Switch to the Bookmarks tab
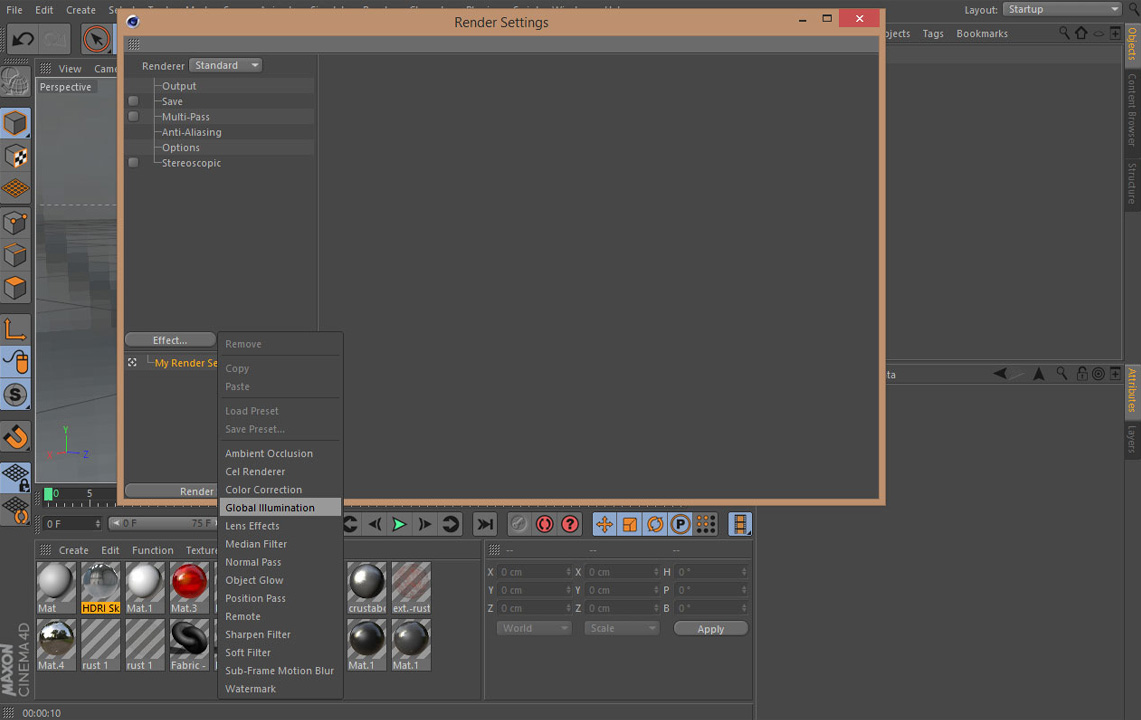The image size is (1141, 720). [x=981, y=33]
